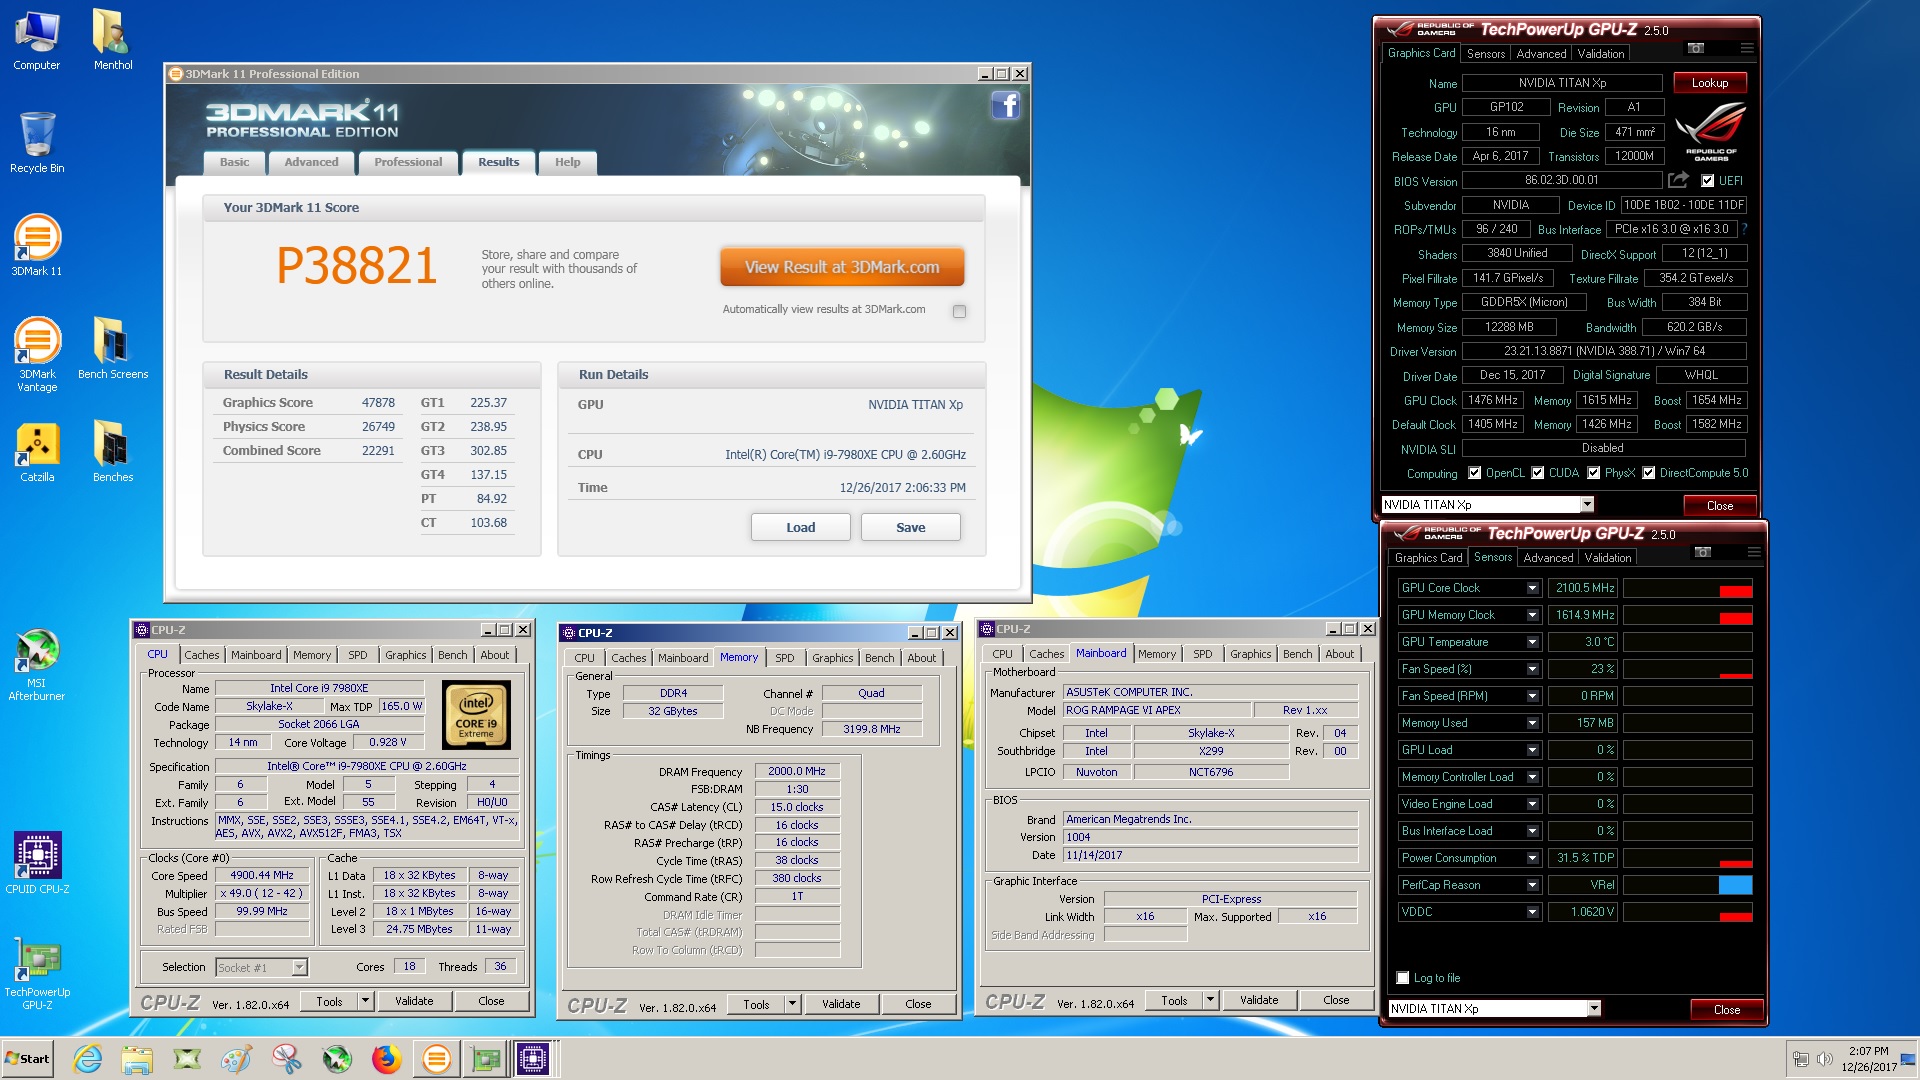Screen dimensions: 1920x1080
Task: Toggle the CUDA checkbox
Action: coord(1537,473)
